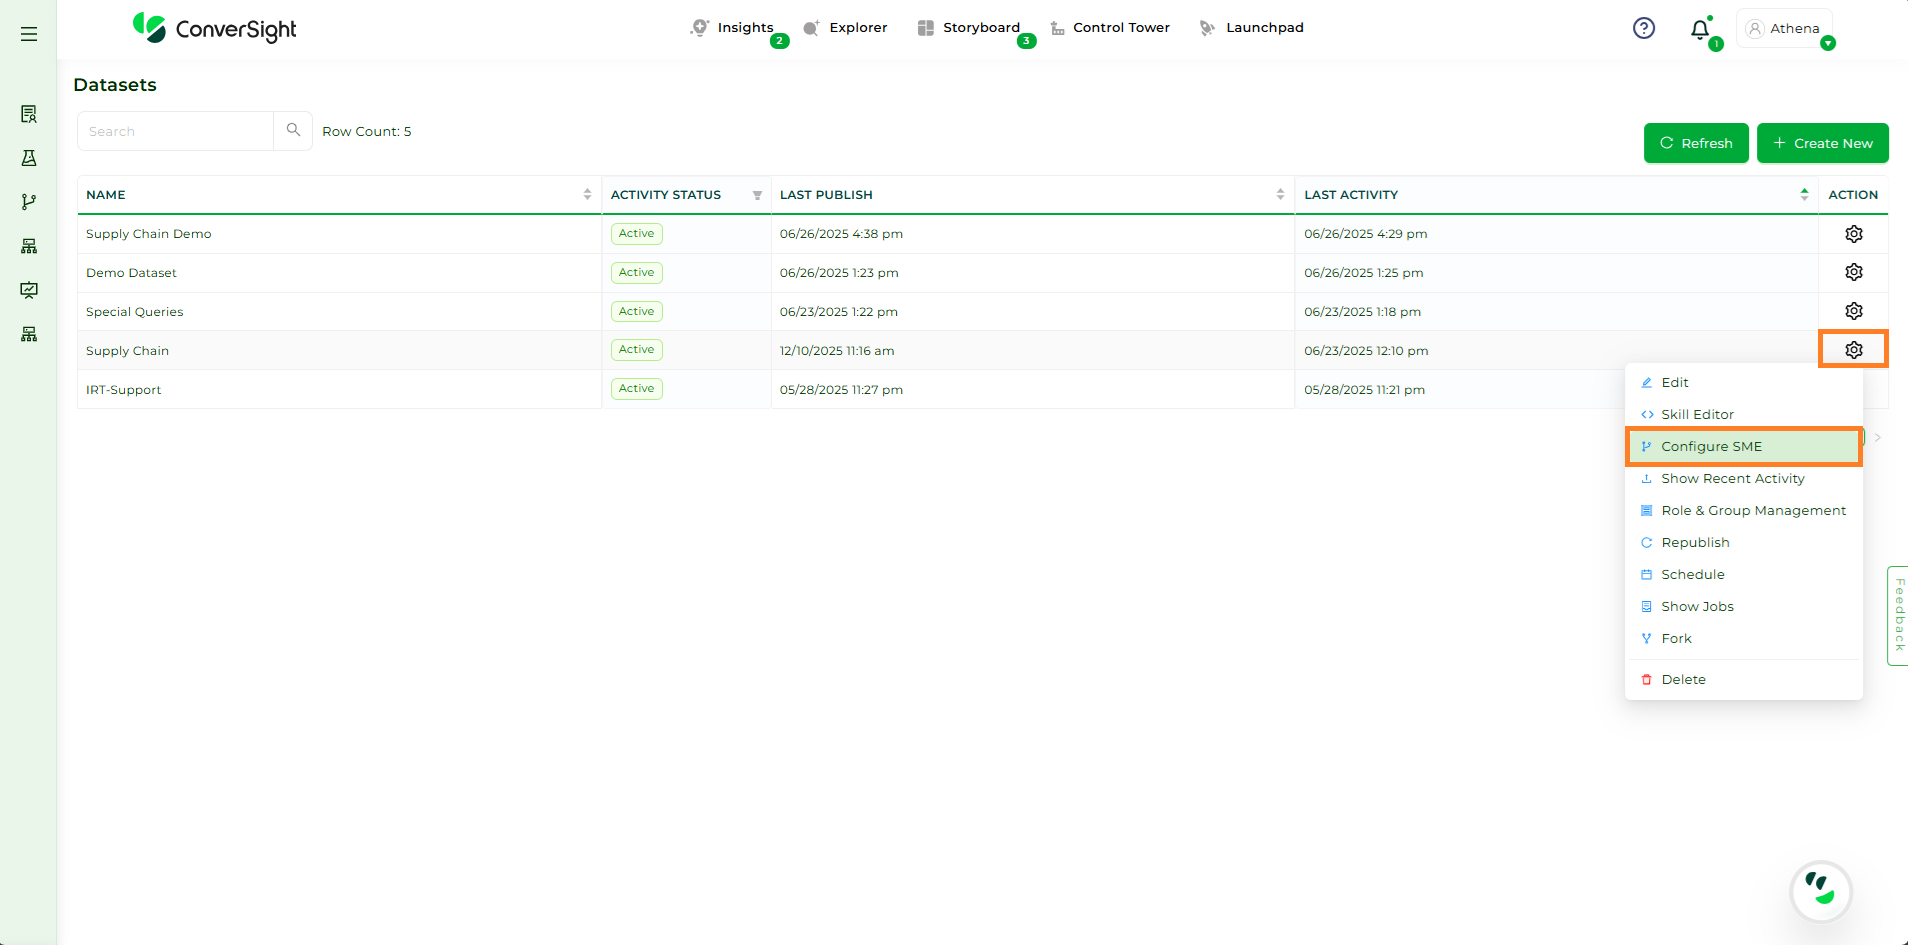The width and height of the screenshot is (1908, 945).
Task: Click the help question mark icon
Action: pos(1643,28)
